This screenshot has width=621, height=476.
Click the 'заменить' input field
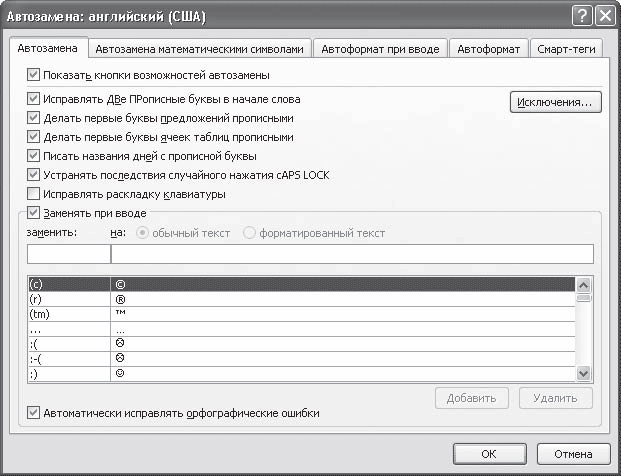[69, 254]
